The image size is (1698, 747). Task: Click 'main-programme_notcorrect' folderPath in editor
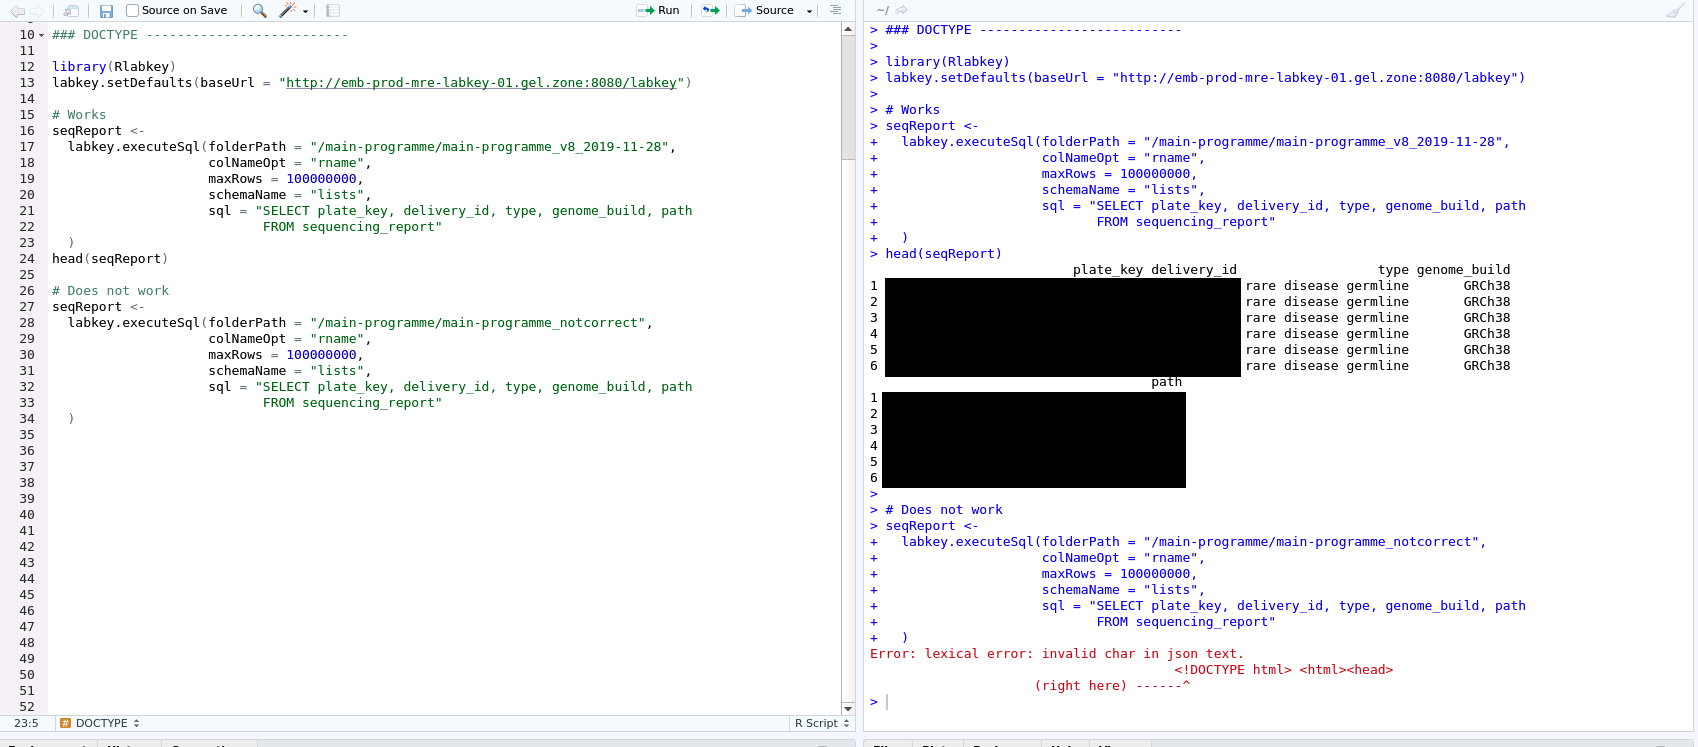[x=478, y=323]
